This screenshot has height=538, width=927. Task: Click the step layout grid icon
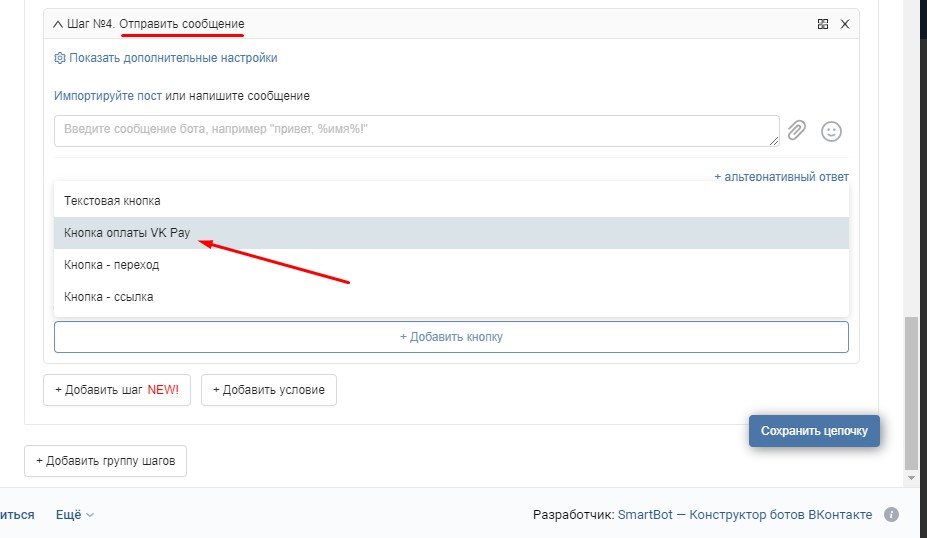(822, 24)
